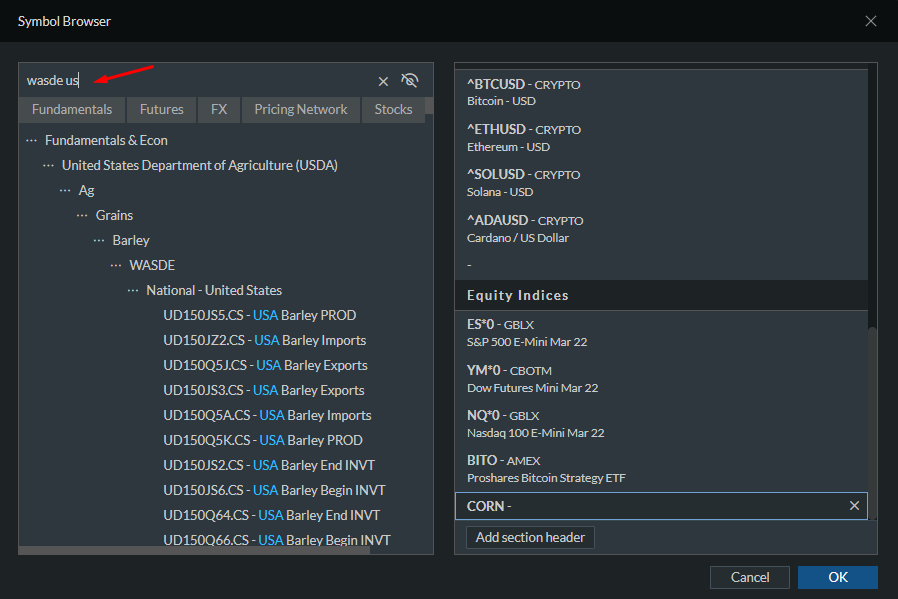Confirm with the OK button

(x=838, y=577)
